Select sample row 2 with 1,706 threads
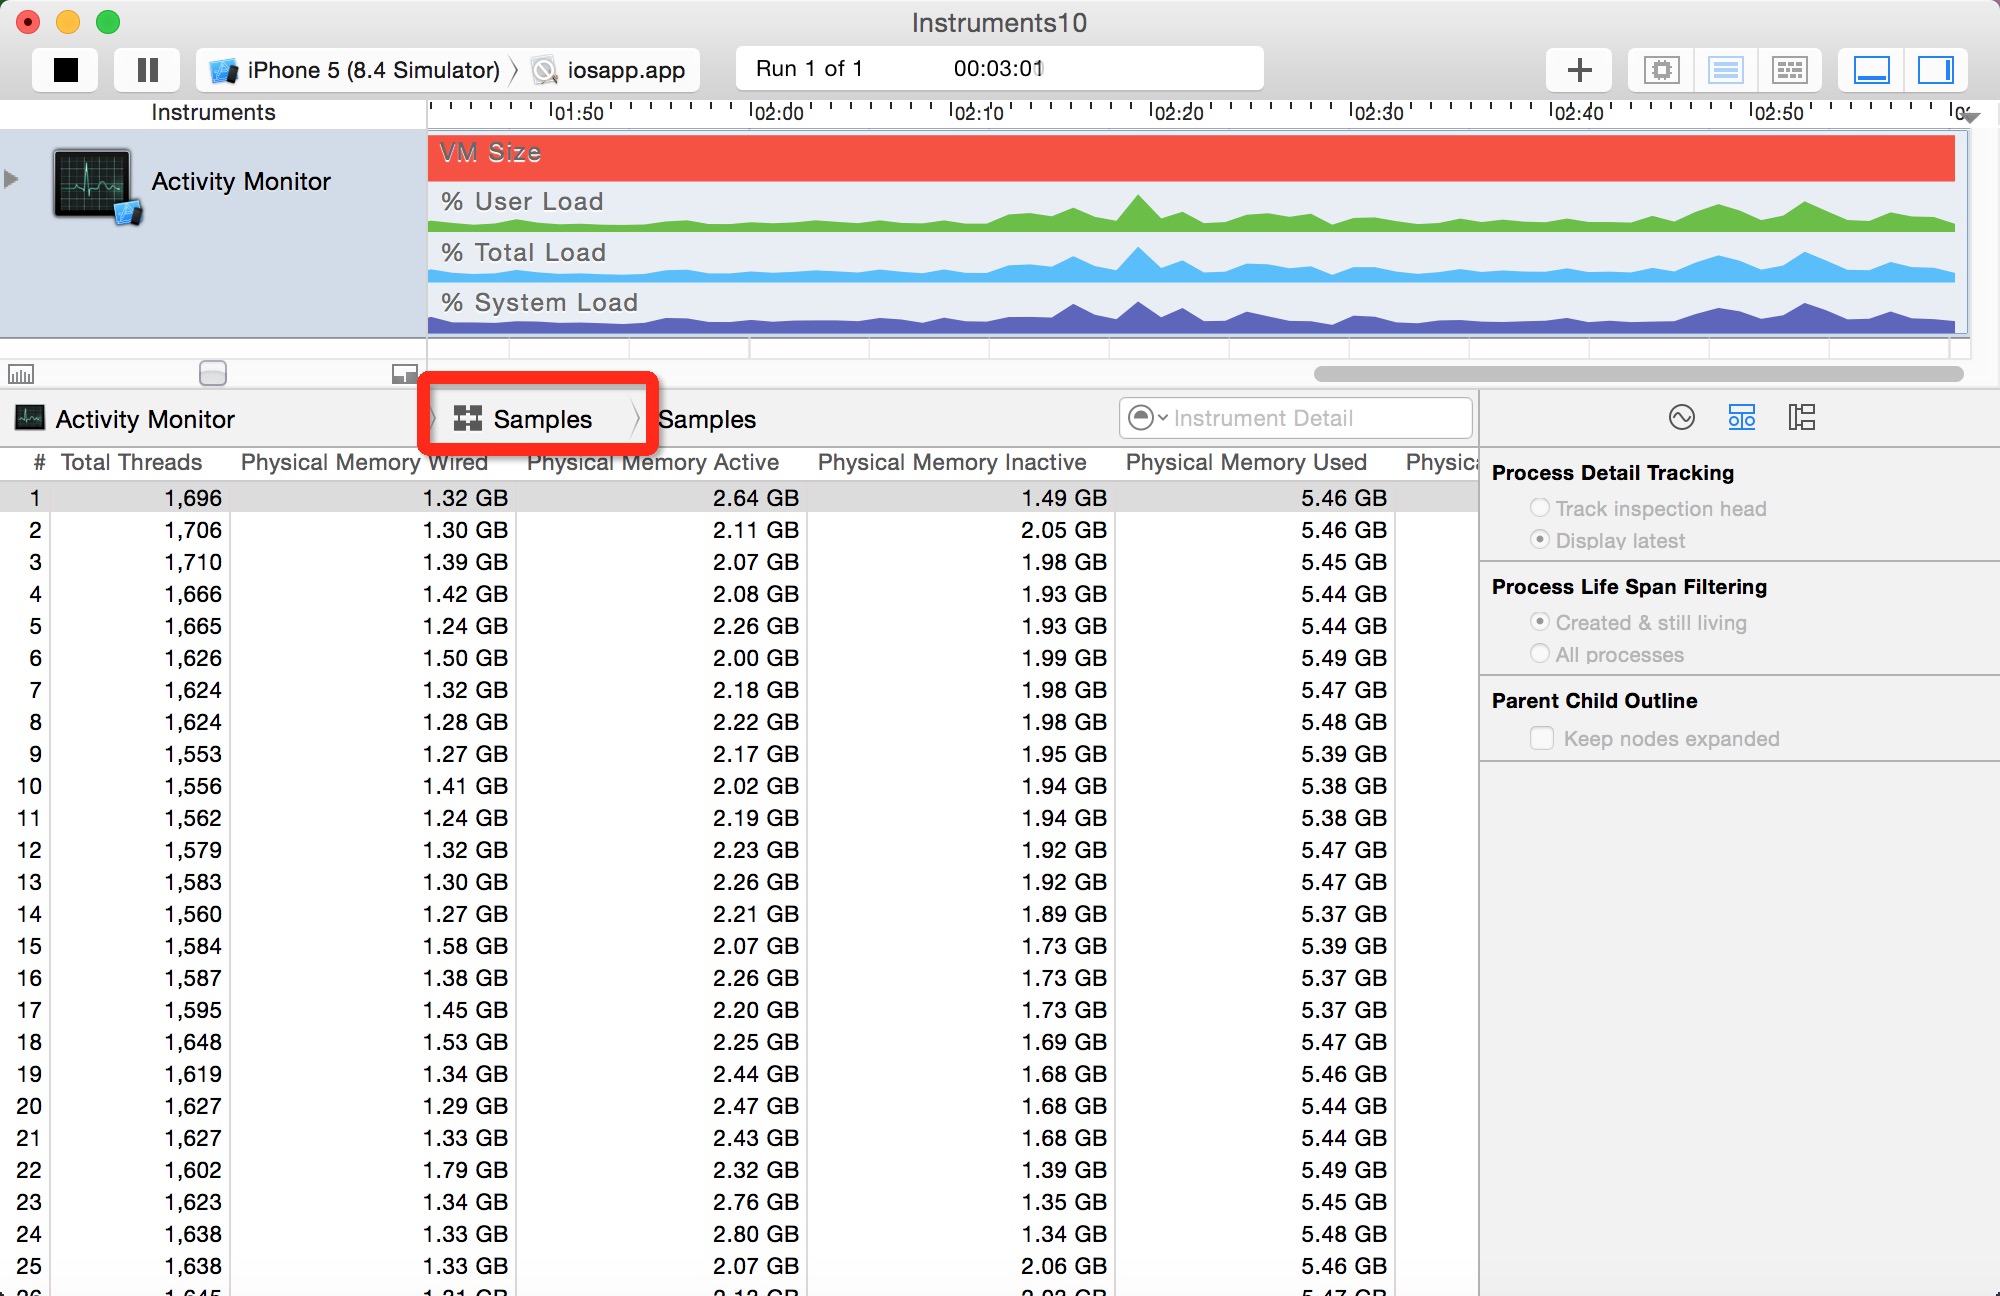 pos(739,530)
